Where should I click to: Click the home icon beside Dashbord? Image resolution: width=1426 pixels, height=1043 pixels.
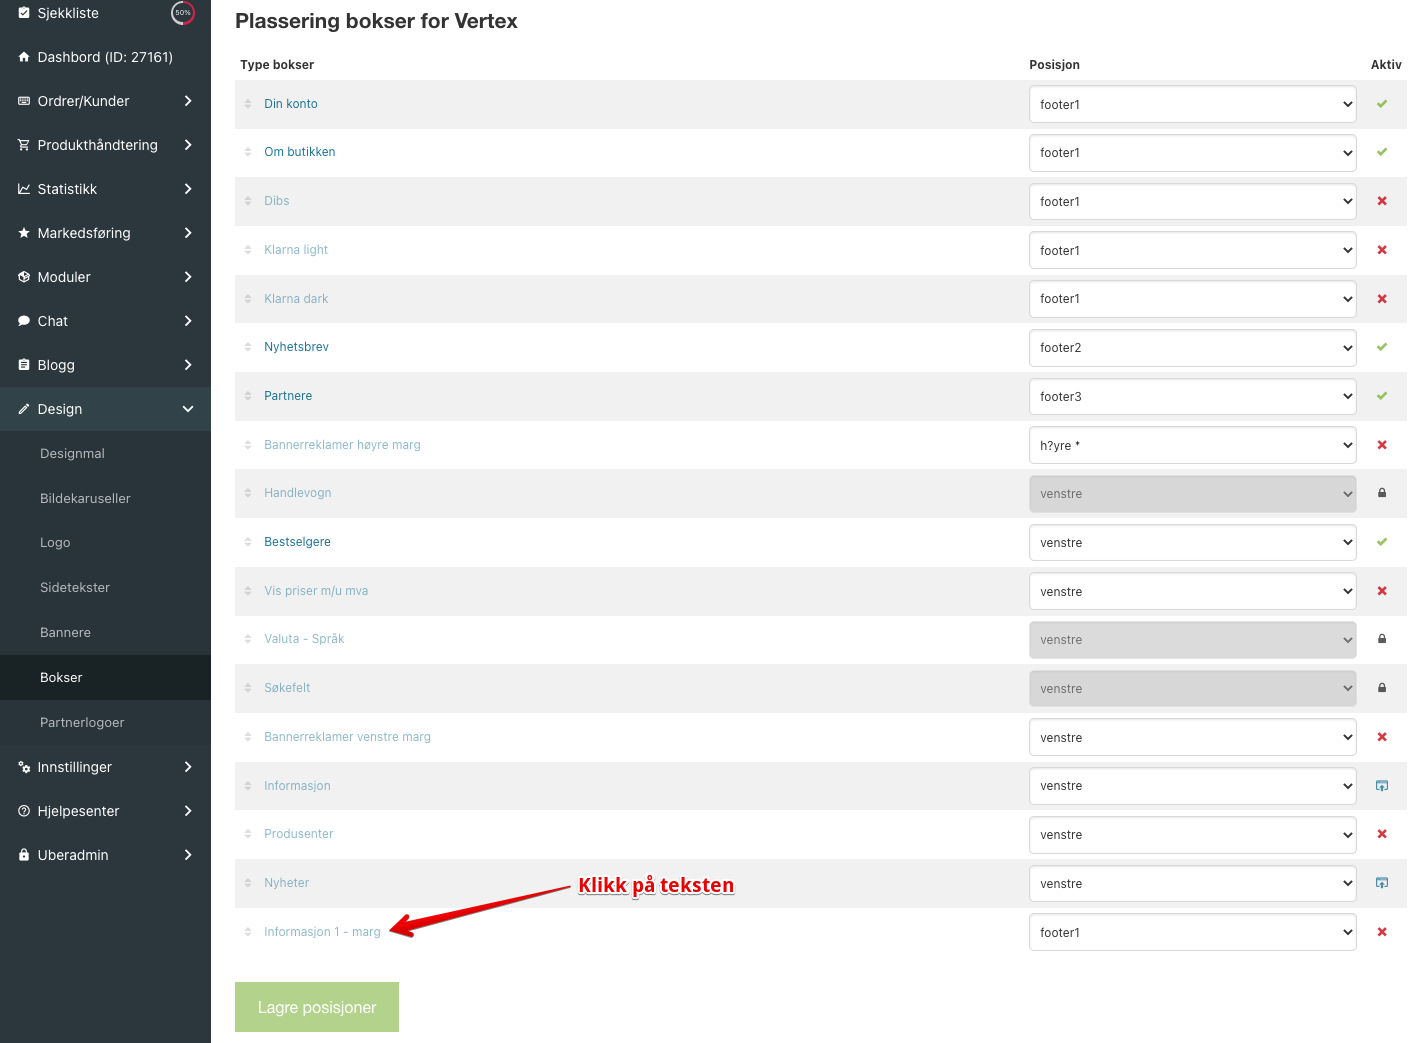(24, 57)
